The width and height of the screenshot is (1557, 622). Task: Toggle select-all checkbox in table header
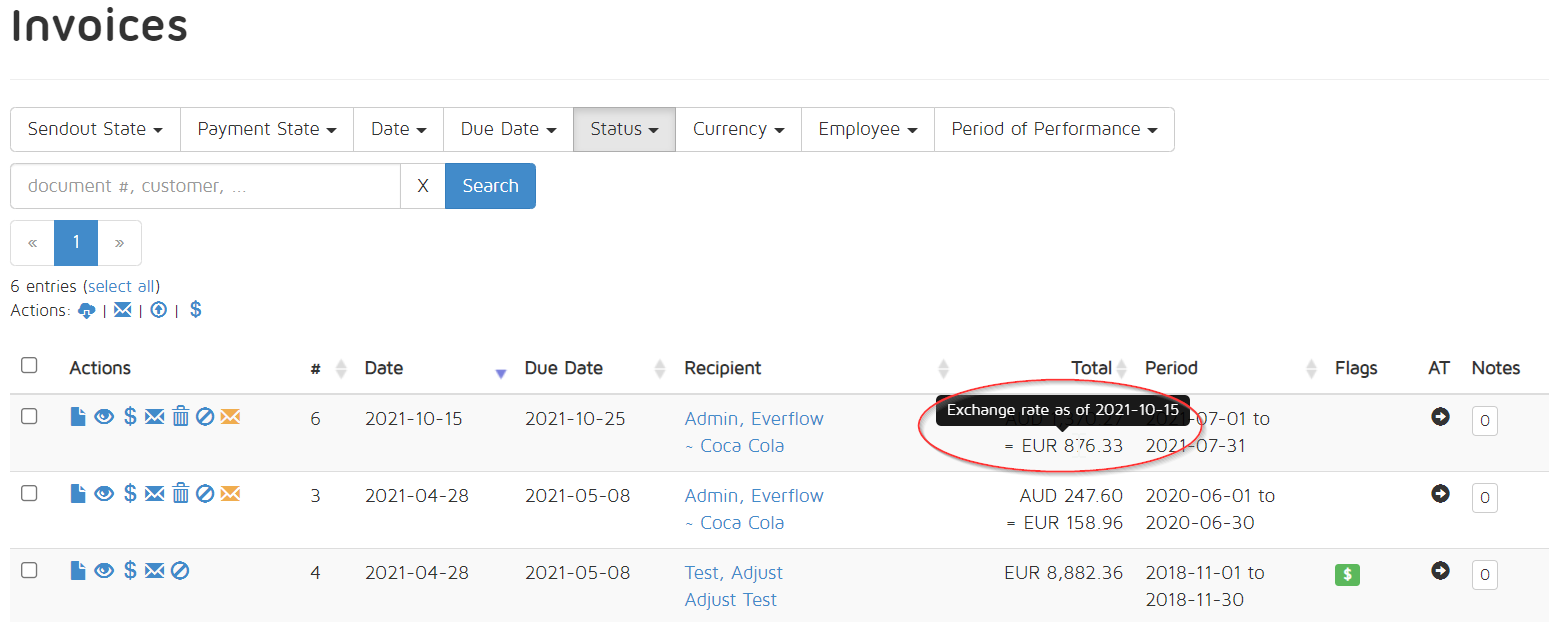point(29,365)
